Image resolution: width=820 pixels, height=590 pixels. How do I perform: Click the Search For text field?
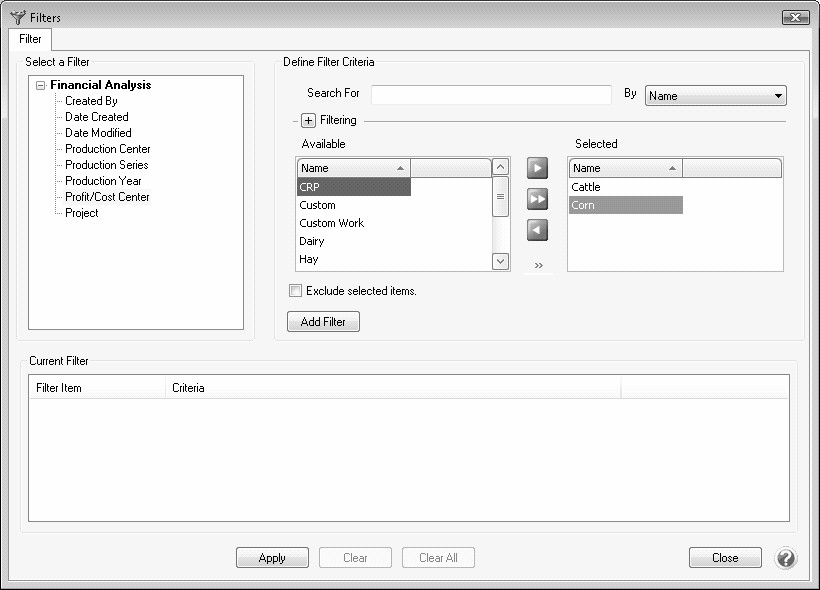click(490, 95)
